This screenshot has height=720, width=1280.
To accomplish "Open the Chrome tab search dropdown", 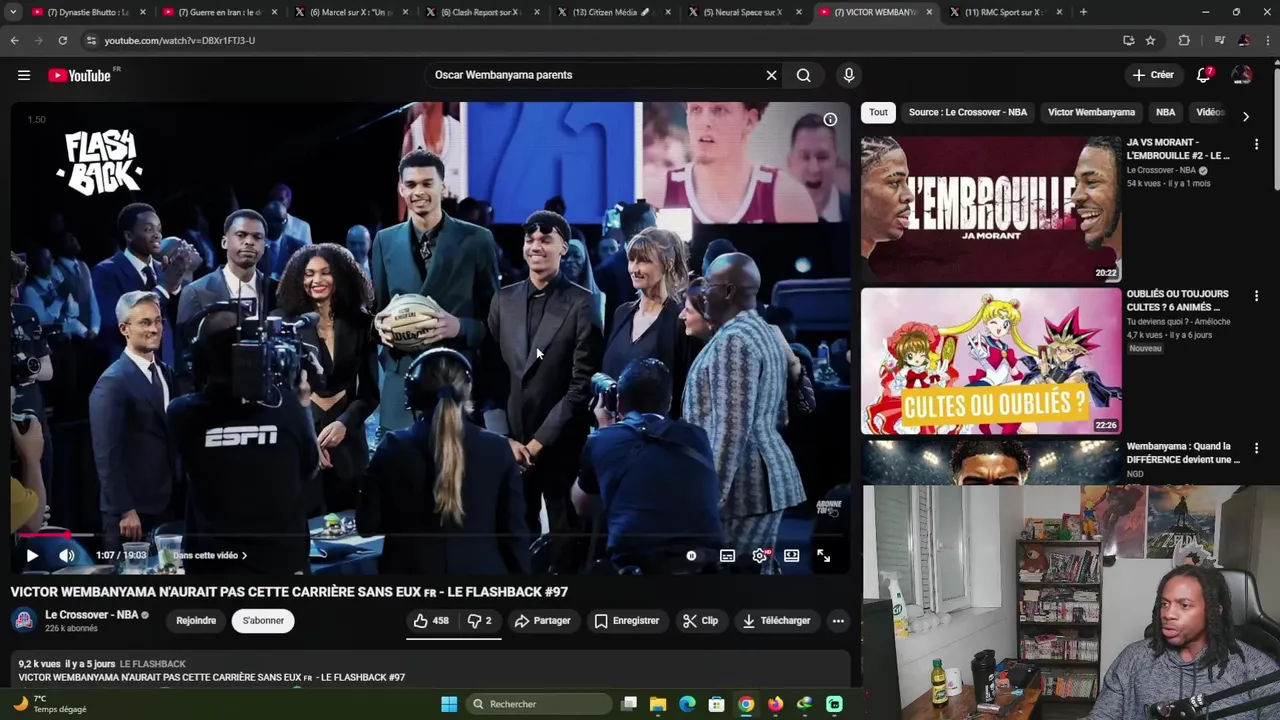I will pos(13,12).
